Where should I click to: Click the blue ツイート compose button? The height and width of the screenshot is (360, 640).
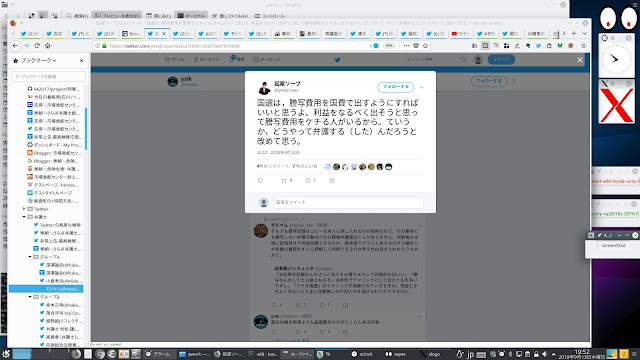coord(501,60)
